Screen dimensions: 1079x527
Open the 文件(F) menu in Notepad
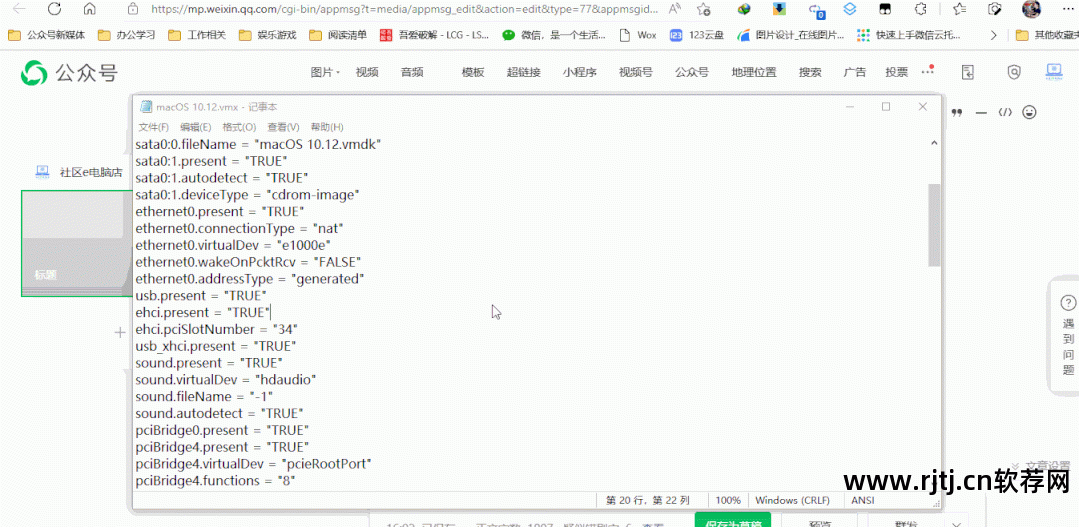click(153, 127)
